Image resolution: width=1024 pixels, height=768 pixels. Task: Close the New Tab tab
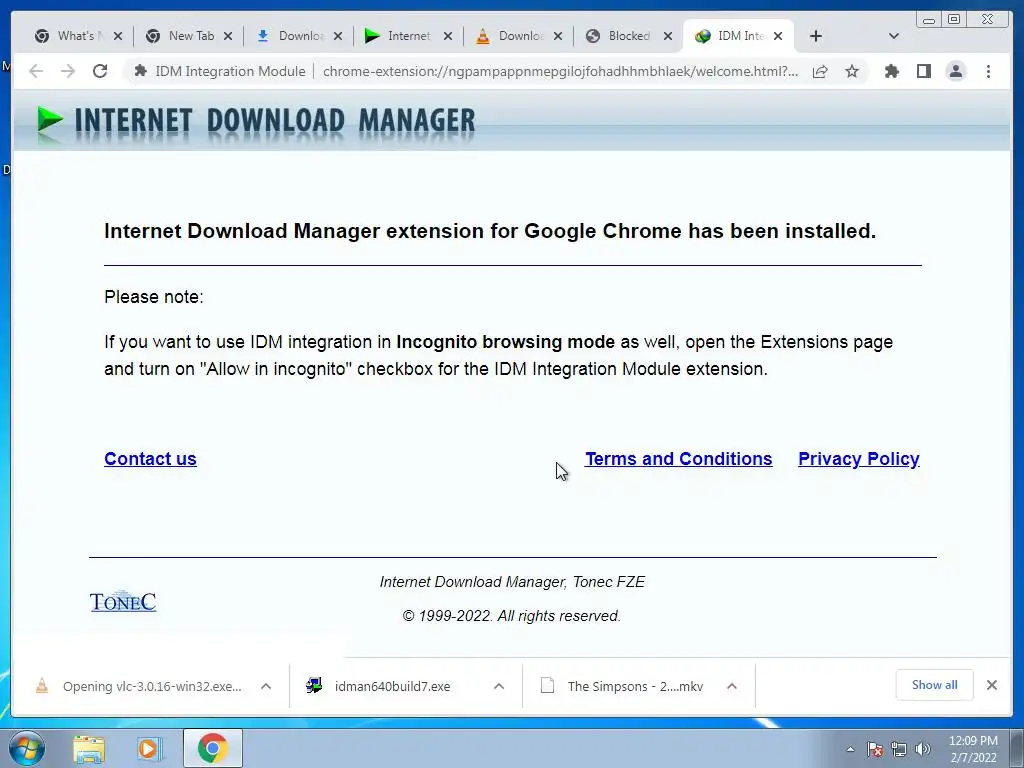click(228, 37)
